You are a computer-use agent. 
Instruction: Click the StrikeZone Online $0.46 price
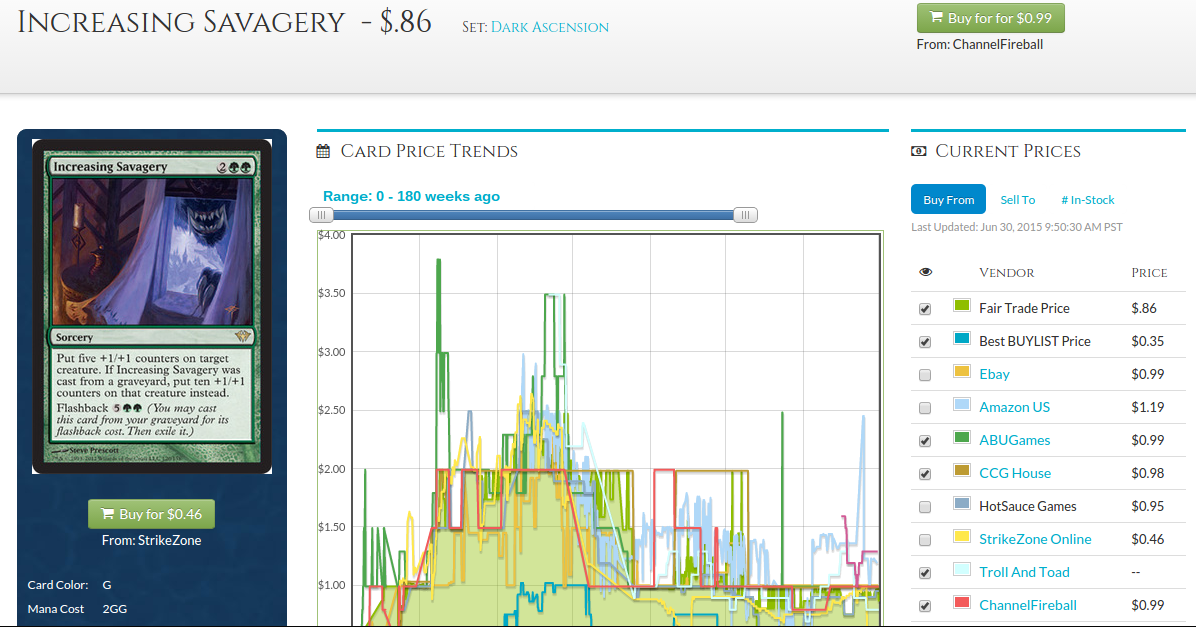point(1147,539)
